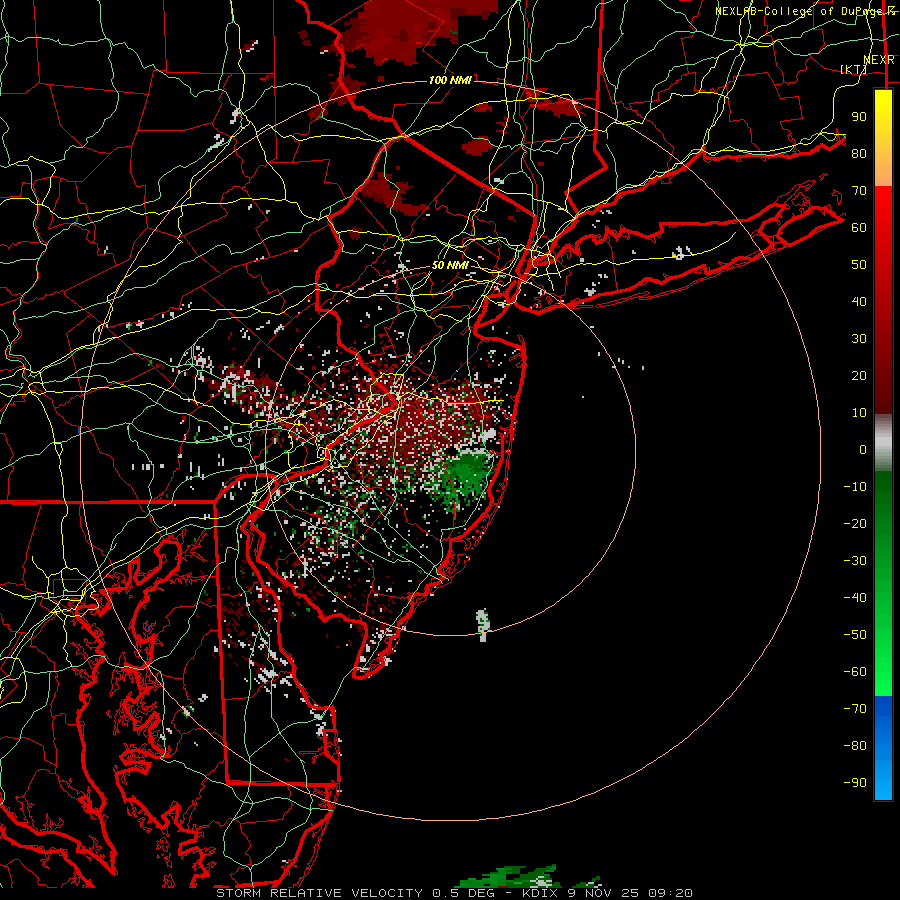Image resolution: width=900 pixels, height=900 pixels.
Task: Click the "KDIX" radar site identifier
Action: click(541, 893)
